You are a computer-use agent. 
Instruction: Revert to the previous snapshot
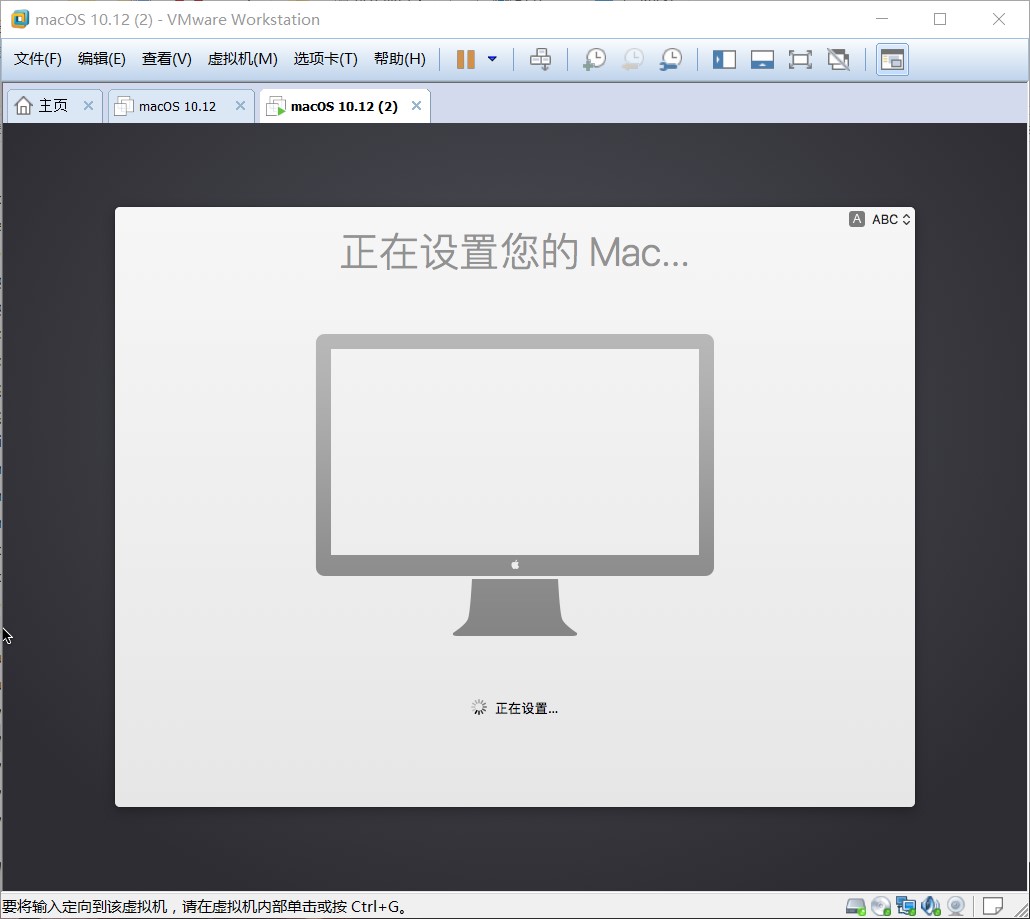[633, 59]
